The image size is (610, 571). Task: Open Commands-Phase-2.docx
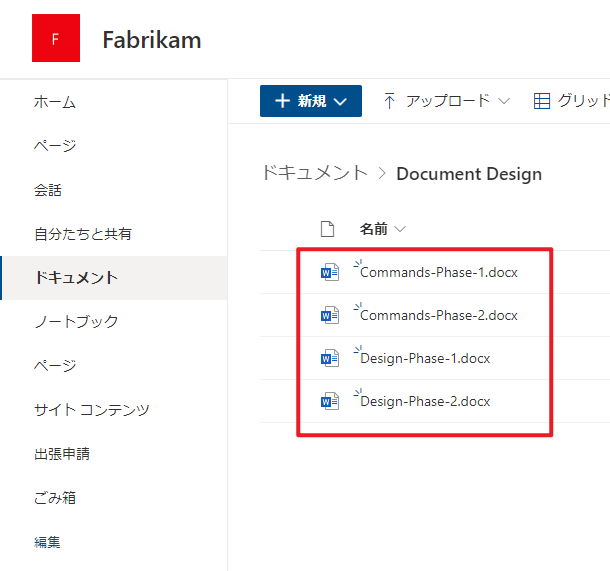pos(439,315)
